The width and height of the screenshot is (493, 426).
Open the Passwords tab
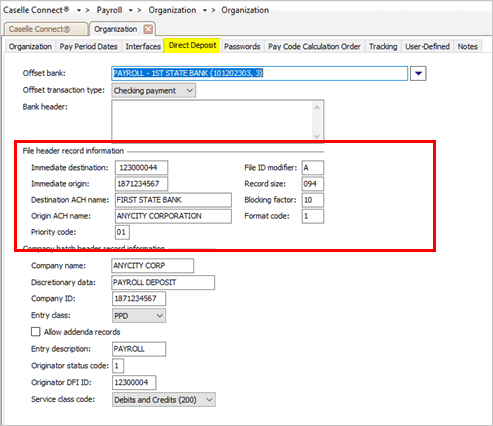coord(242,46)
